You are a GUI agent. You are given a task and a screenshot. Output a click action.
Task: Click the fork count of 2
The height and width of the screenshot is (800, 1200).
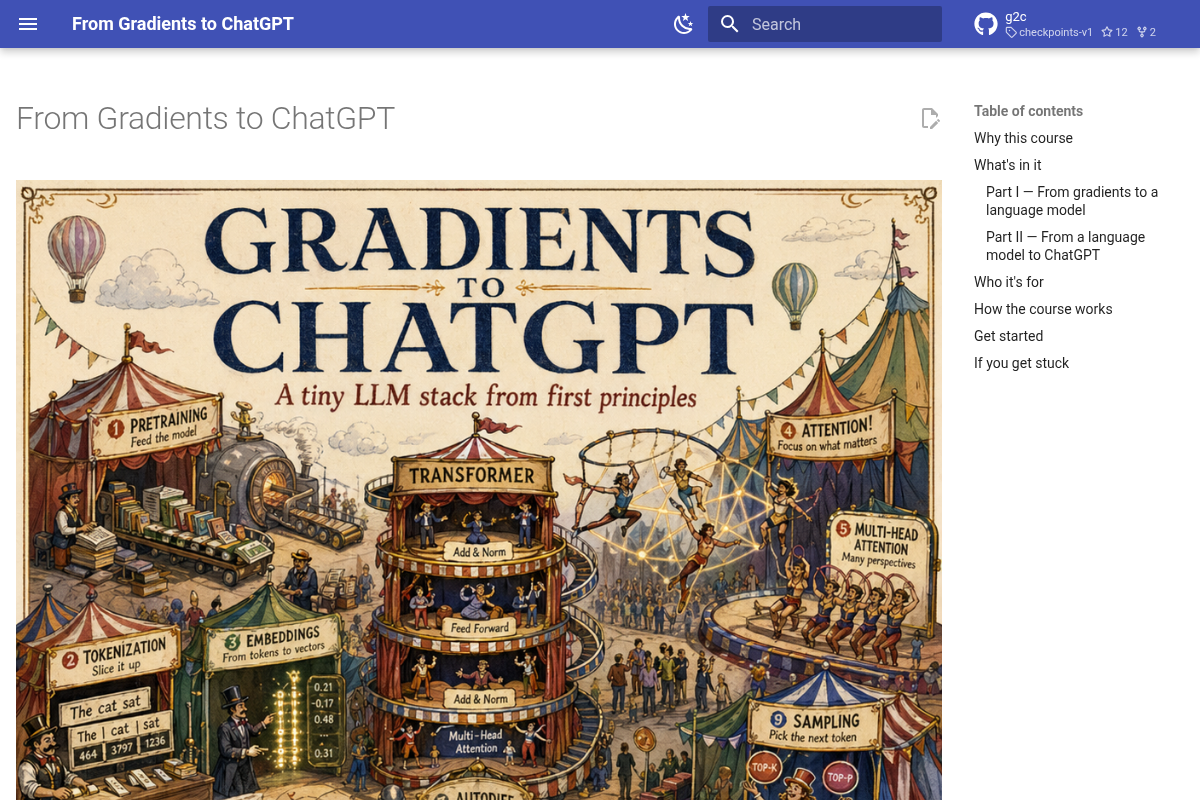[x=1146, y=32]
